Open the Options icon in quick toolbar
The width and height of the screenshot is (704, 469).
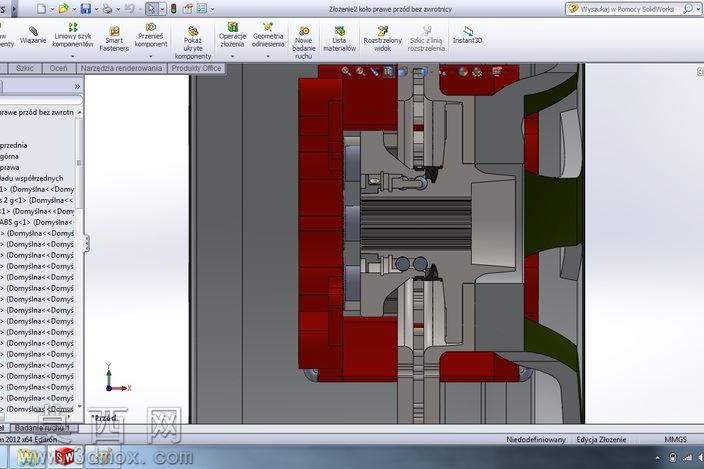click(x=202, y=9)
